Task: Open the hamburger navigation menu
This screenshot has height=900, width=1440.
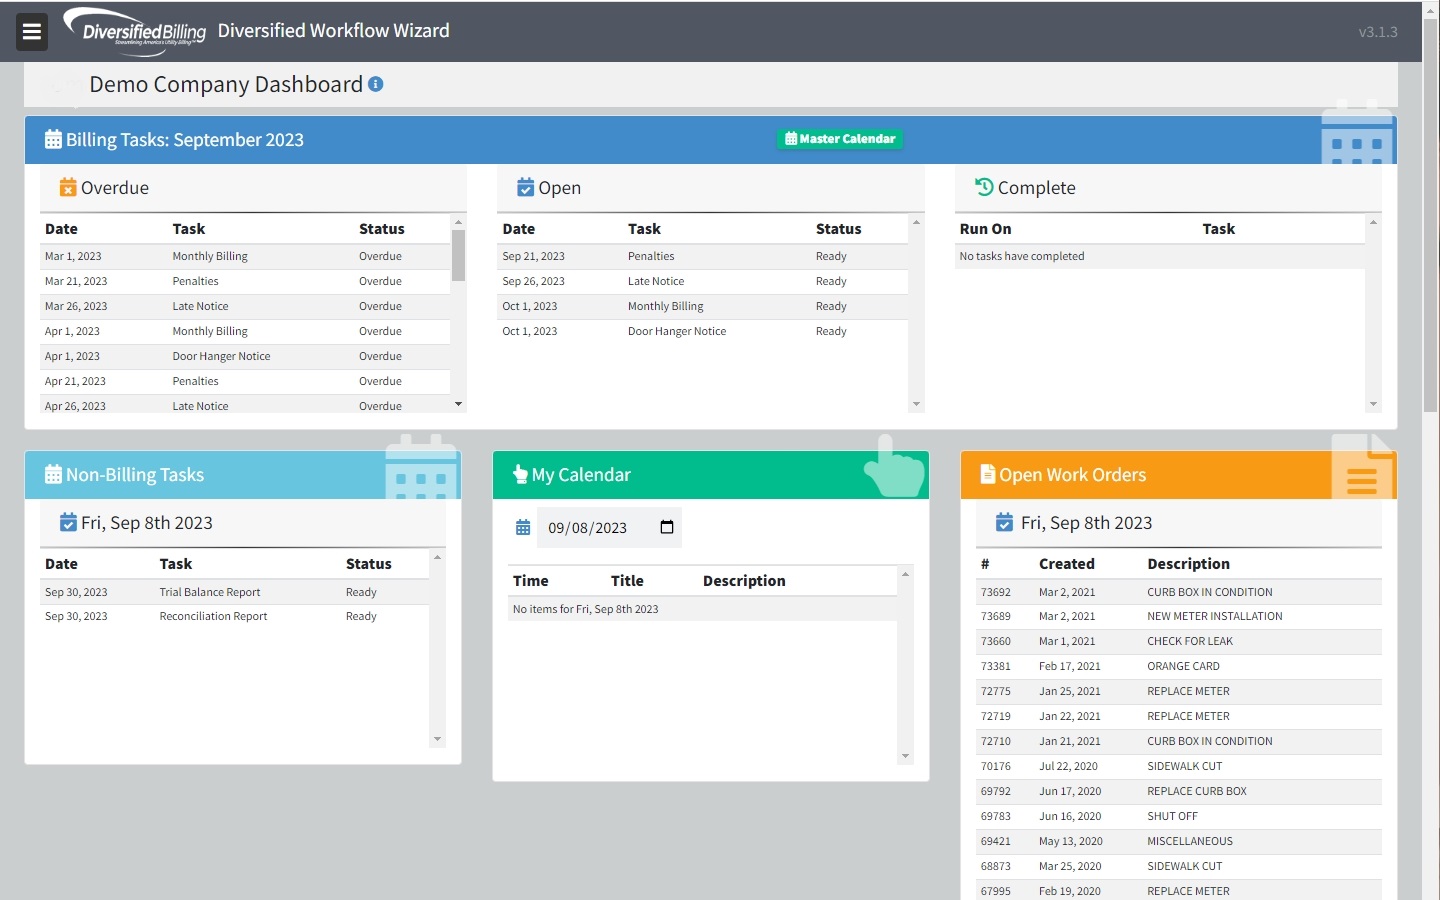Action: (x=32, y=32)
